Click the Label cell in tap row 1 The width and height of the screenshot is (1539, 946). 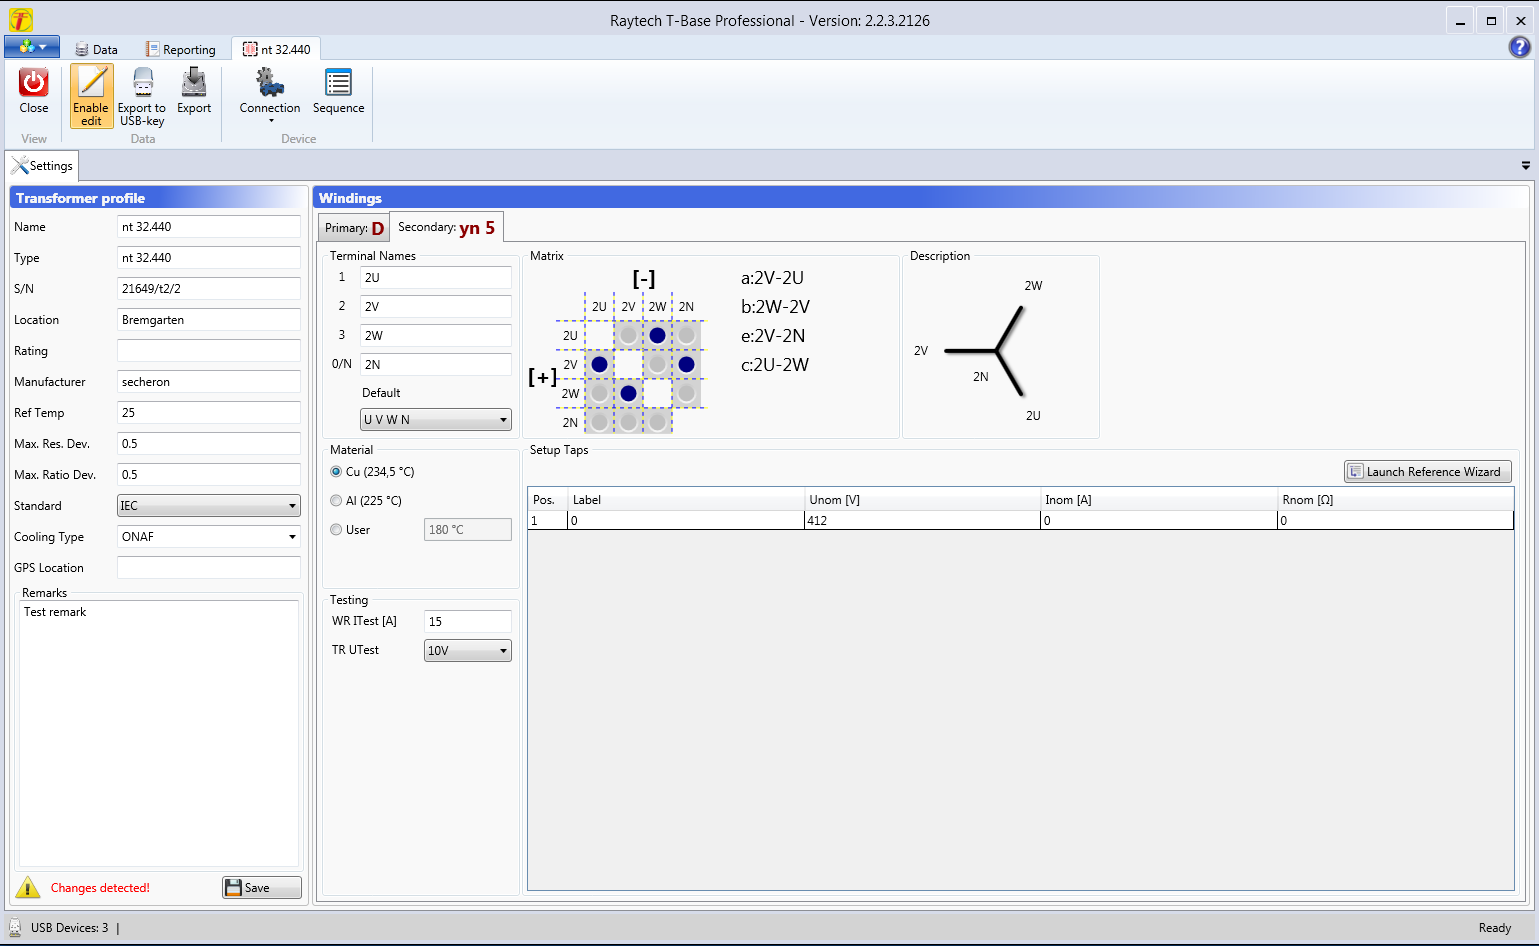(x=686, y=521)
